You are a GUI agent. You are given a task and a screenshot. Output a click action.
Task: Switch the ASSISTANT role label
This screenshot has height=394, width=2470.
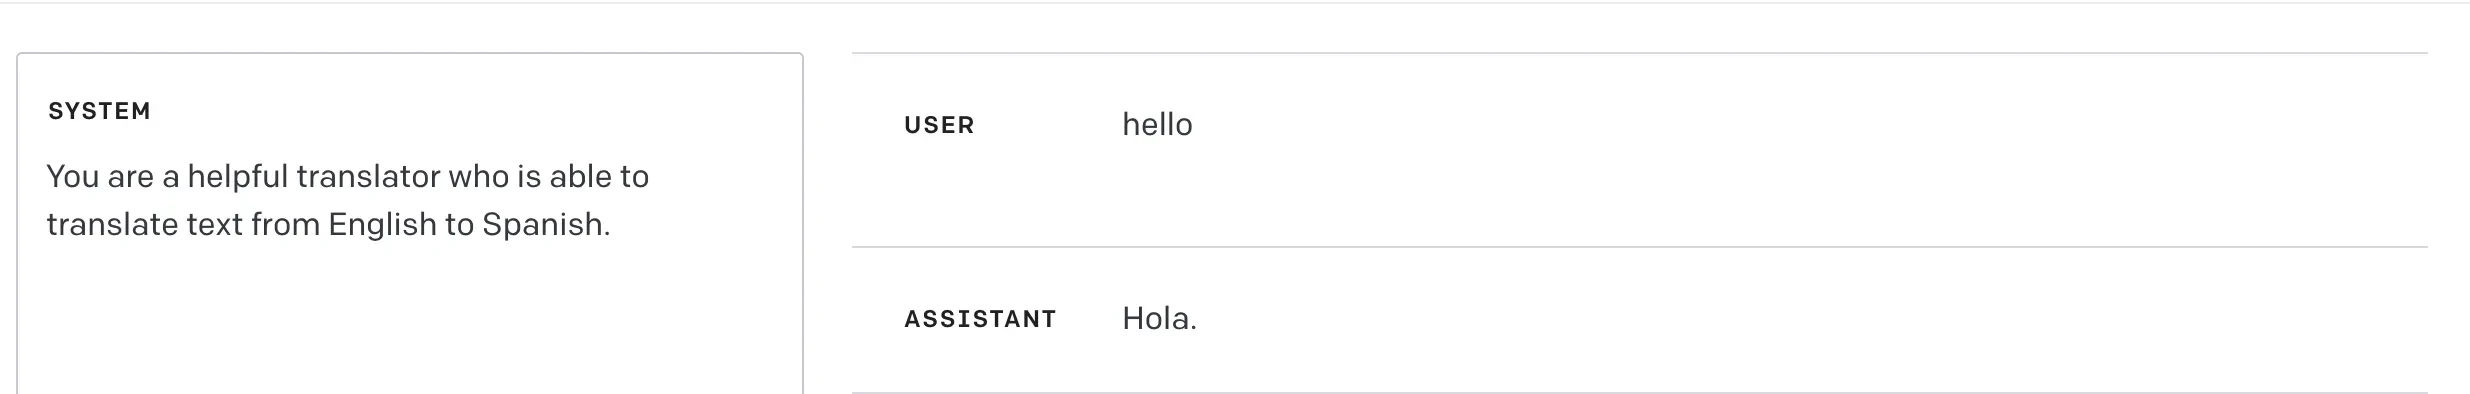click(x=980, y=319)
